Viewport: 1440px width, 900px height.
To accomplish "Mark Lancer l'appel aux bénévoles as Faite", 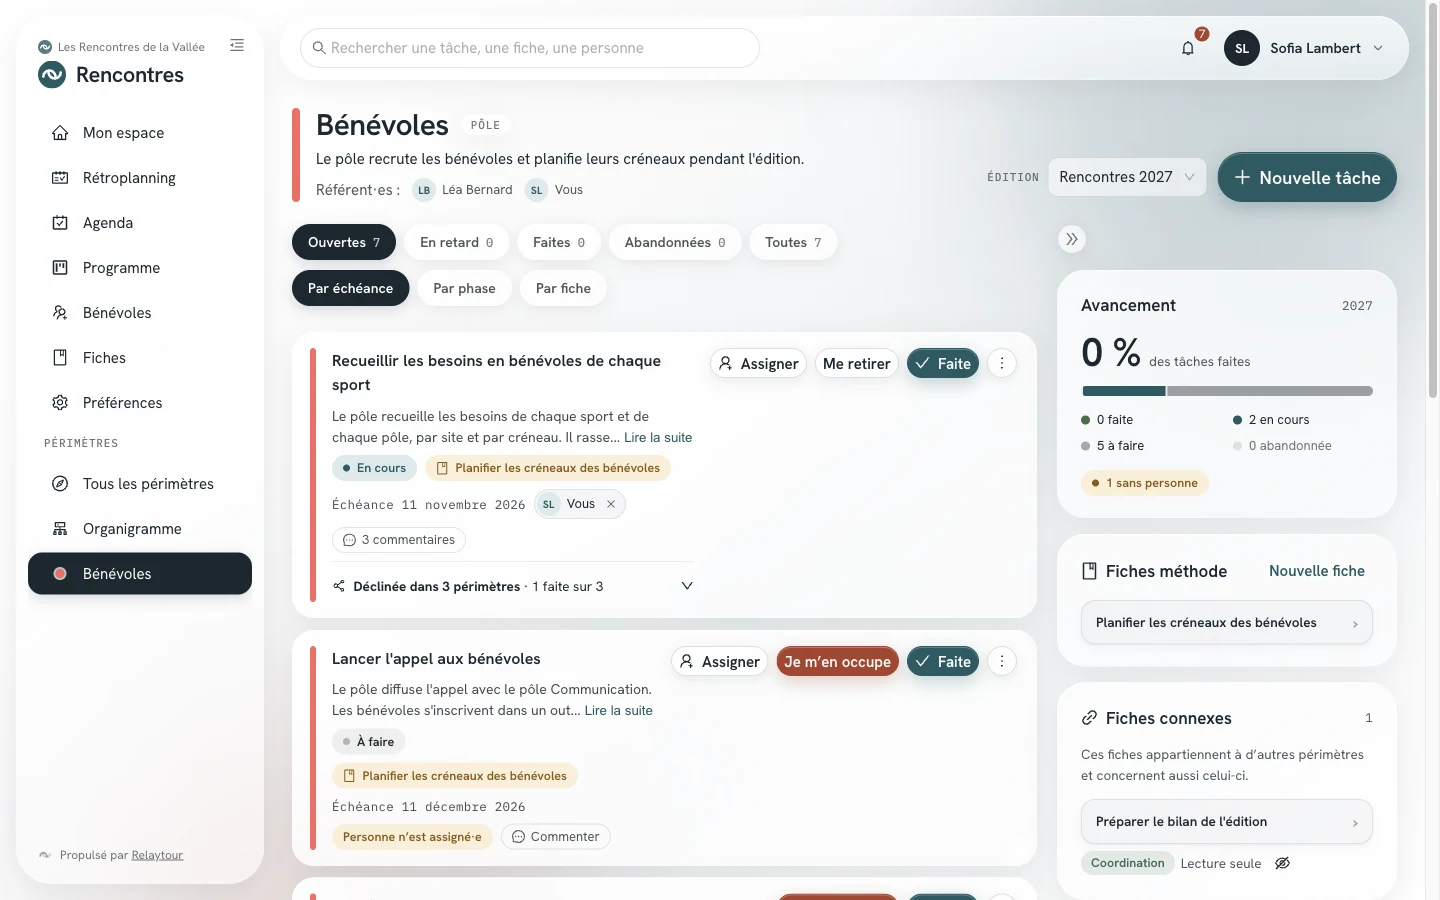I will (x=943, y=662).
